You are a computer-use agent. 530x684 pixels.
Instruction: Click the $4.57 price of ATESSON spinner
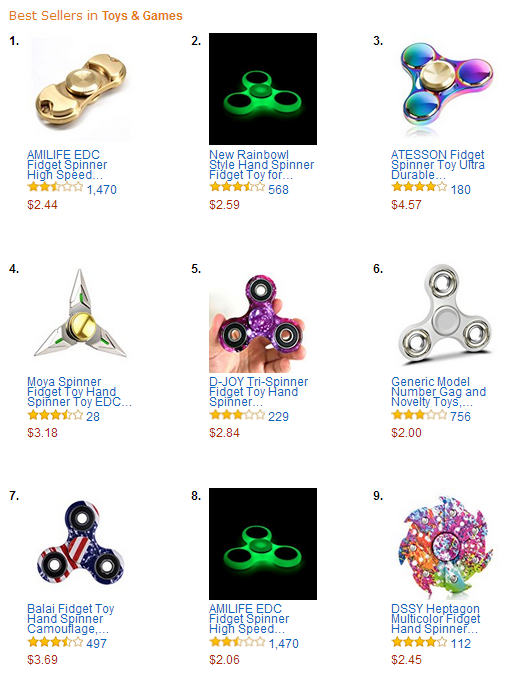coord(406,205)
